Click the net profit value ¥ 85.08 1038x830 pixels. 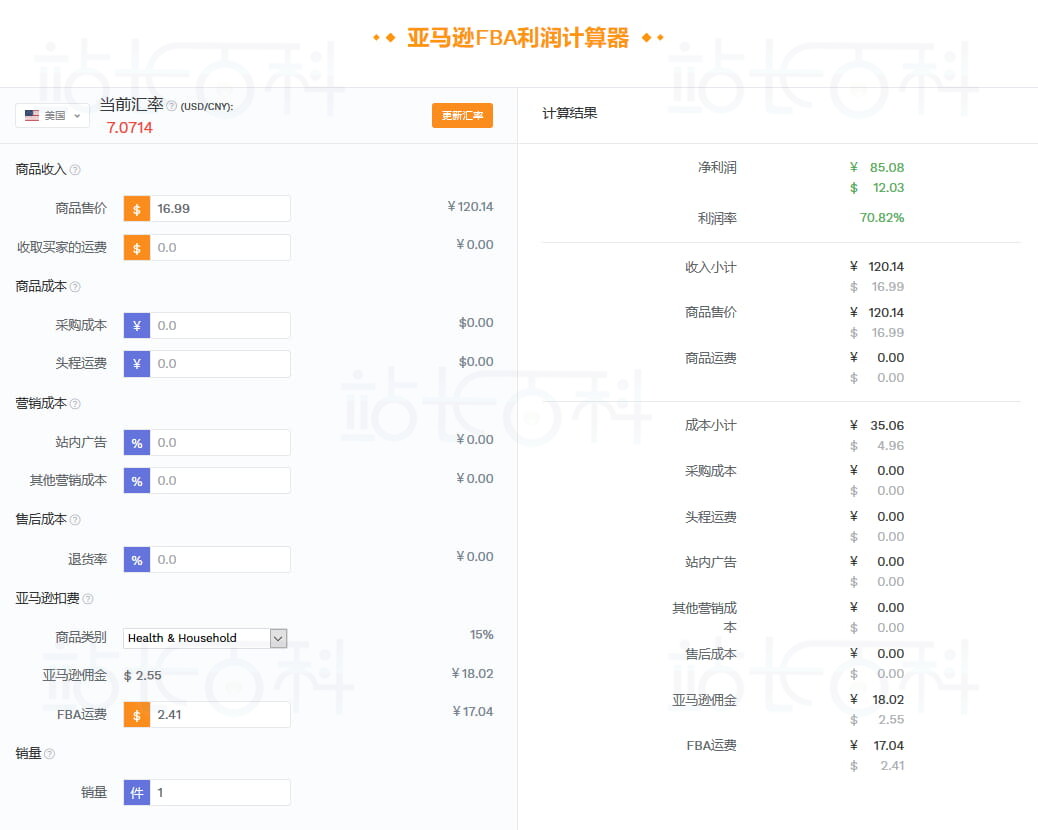coord(876,167)
